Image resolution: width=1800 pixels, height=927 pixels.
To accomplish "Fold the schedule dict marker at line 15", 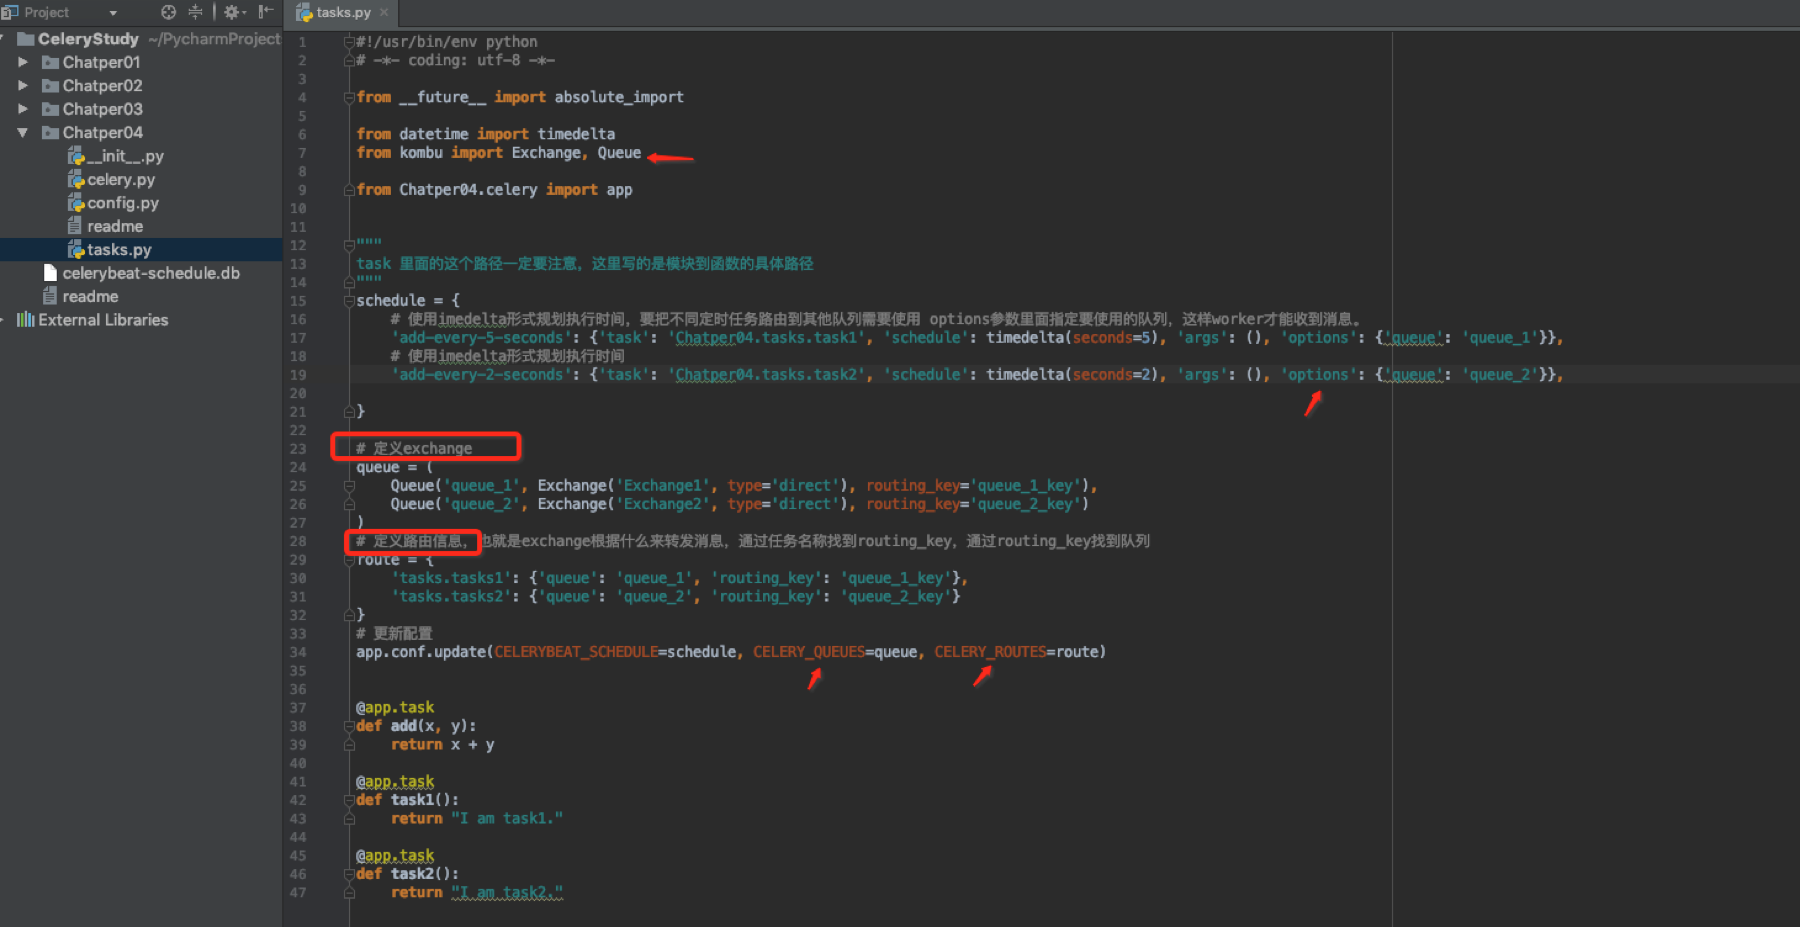I will pos(349,301).
